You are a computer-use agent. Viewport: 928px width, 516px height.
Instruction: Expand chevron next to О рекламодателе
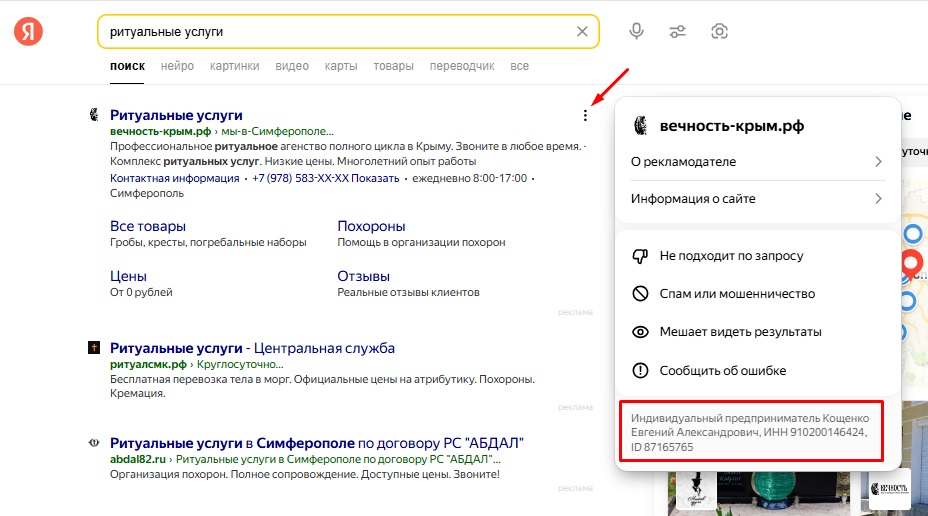878,162
